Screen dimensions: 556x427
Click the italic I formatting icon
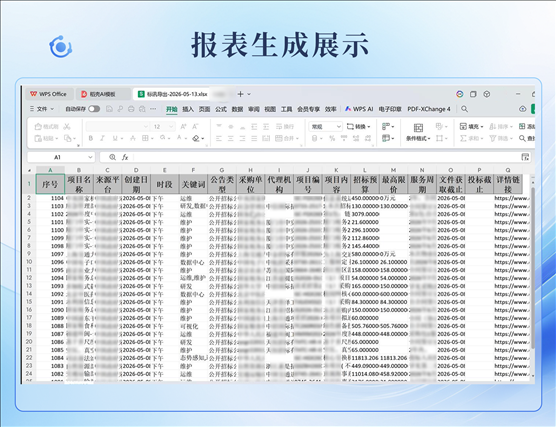coord(102,138)
